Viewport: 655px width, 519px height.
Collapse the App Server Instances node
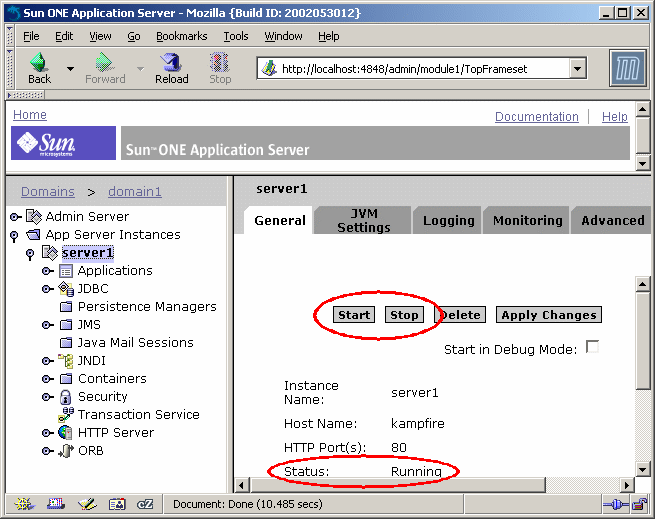click(14, 236)
